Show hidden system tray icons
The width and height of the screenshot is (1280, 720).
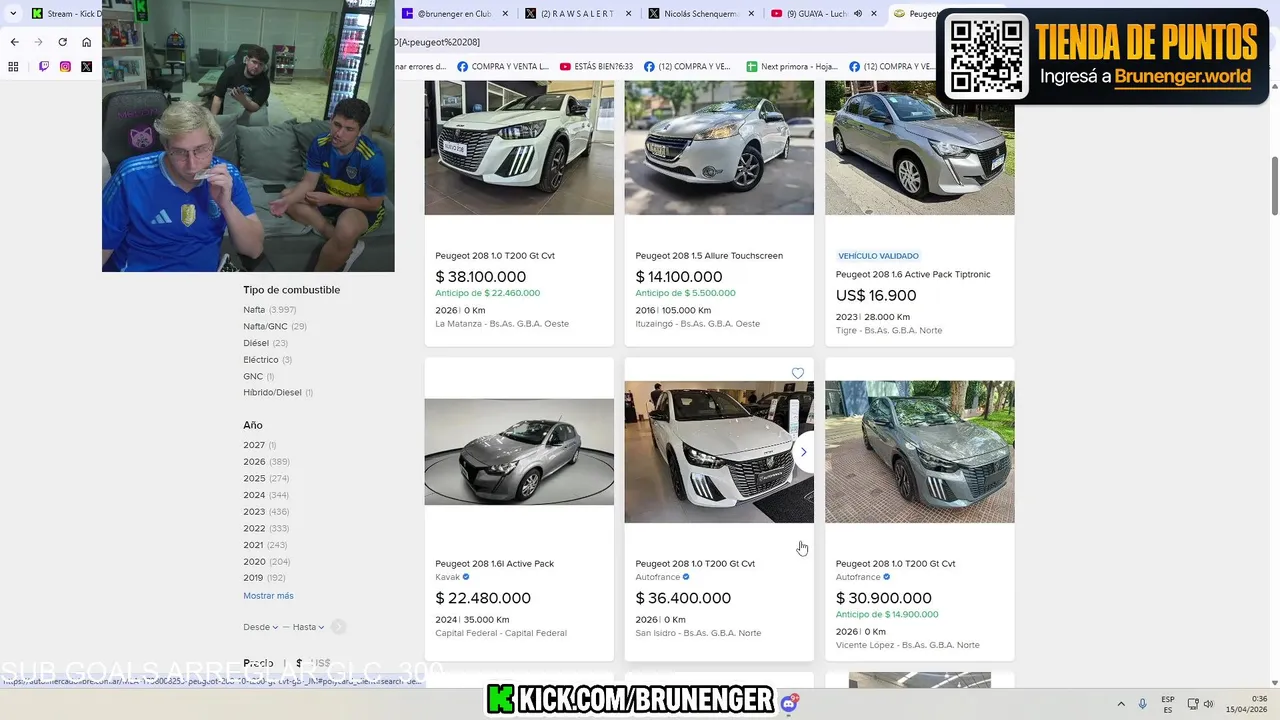pyautogui.click(x=1120, y=704)
